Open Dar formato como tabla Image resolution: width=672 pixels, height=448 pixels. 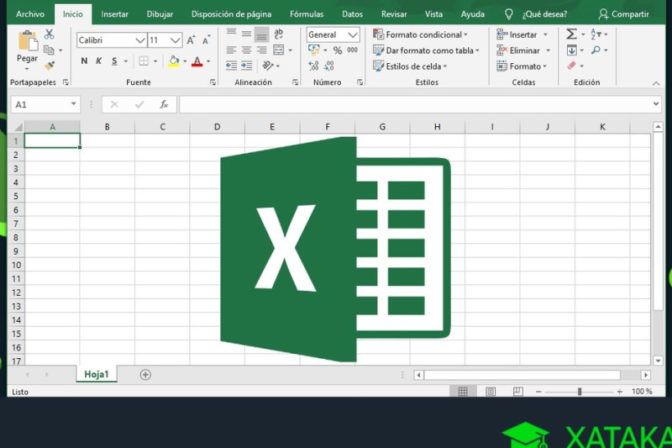pyautogui.click(x=426, y=51)
